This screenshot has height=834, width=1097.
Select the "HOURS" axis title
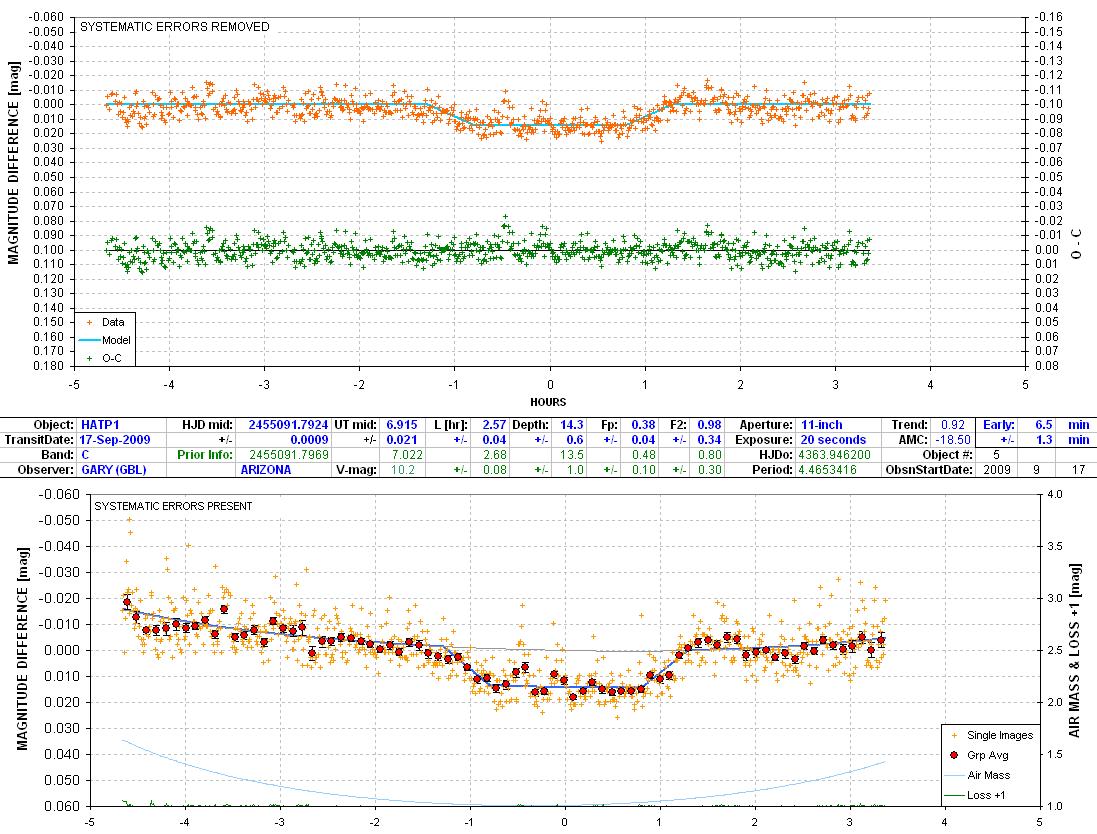click(548, 402)
